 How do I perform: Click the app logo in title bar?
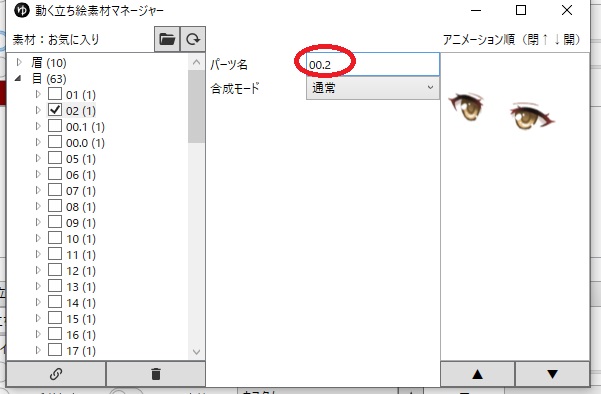coord(21,10)
